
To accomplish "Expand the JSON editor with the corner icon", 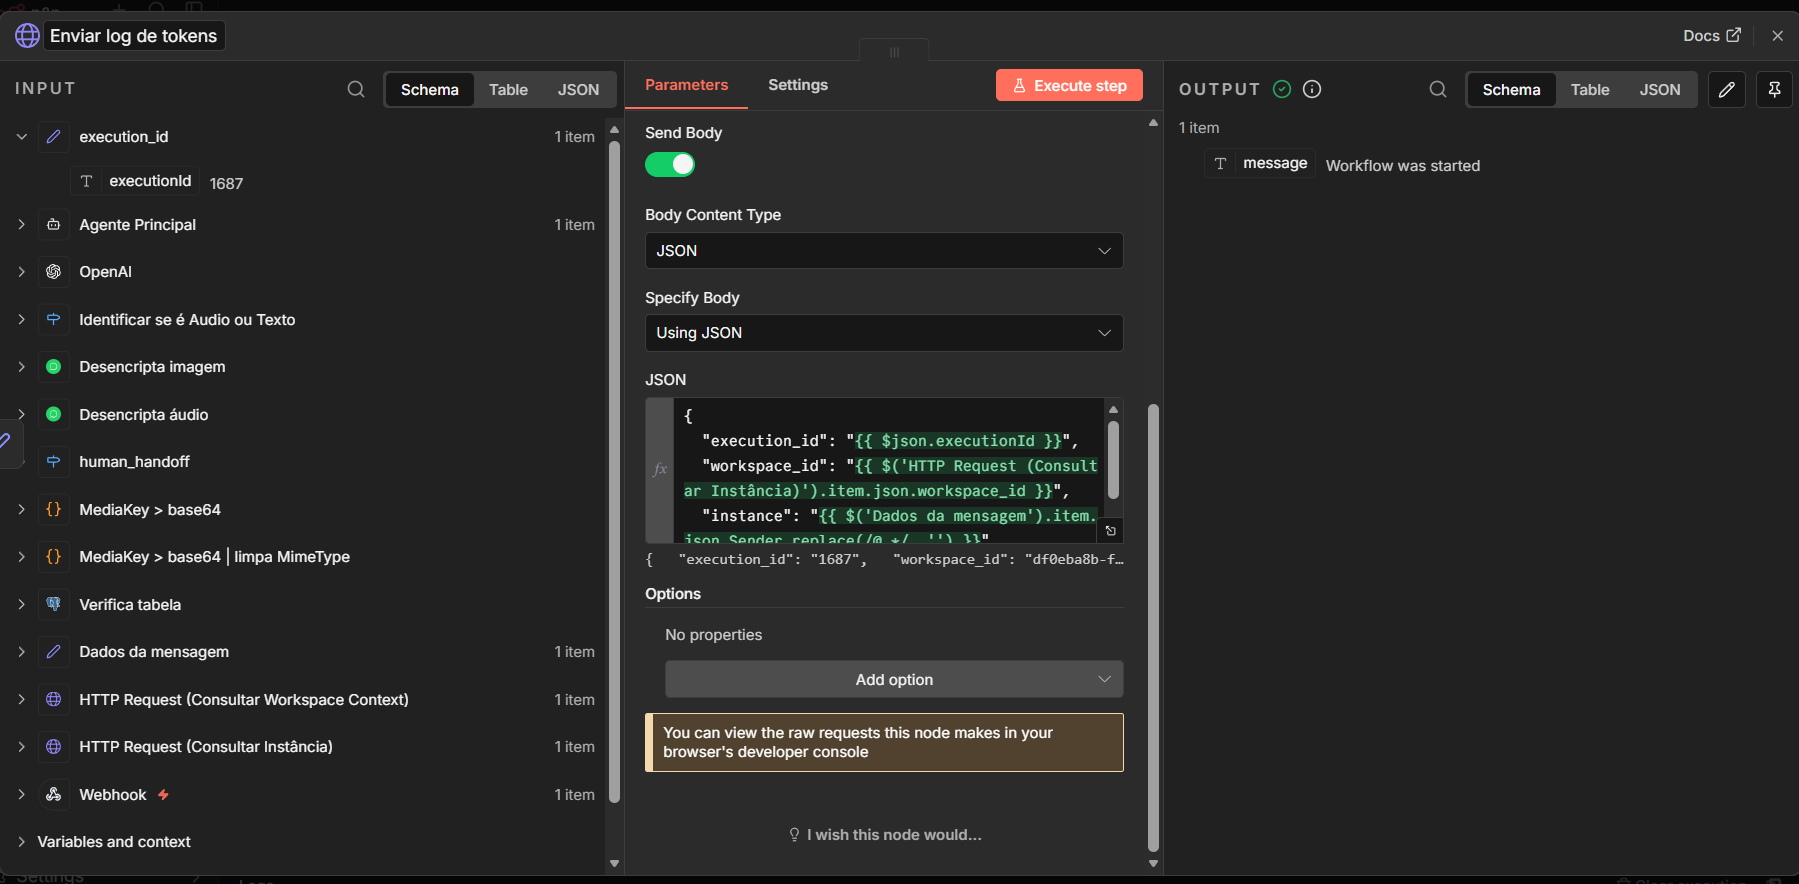I will [1111, 531].
